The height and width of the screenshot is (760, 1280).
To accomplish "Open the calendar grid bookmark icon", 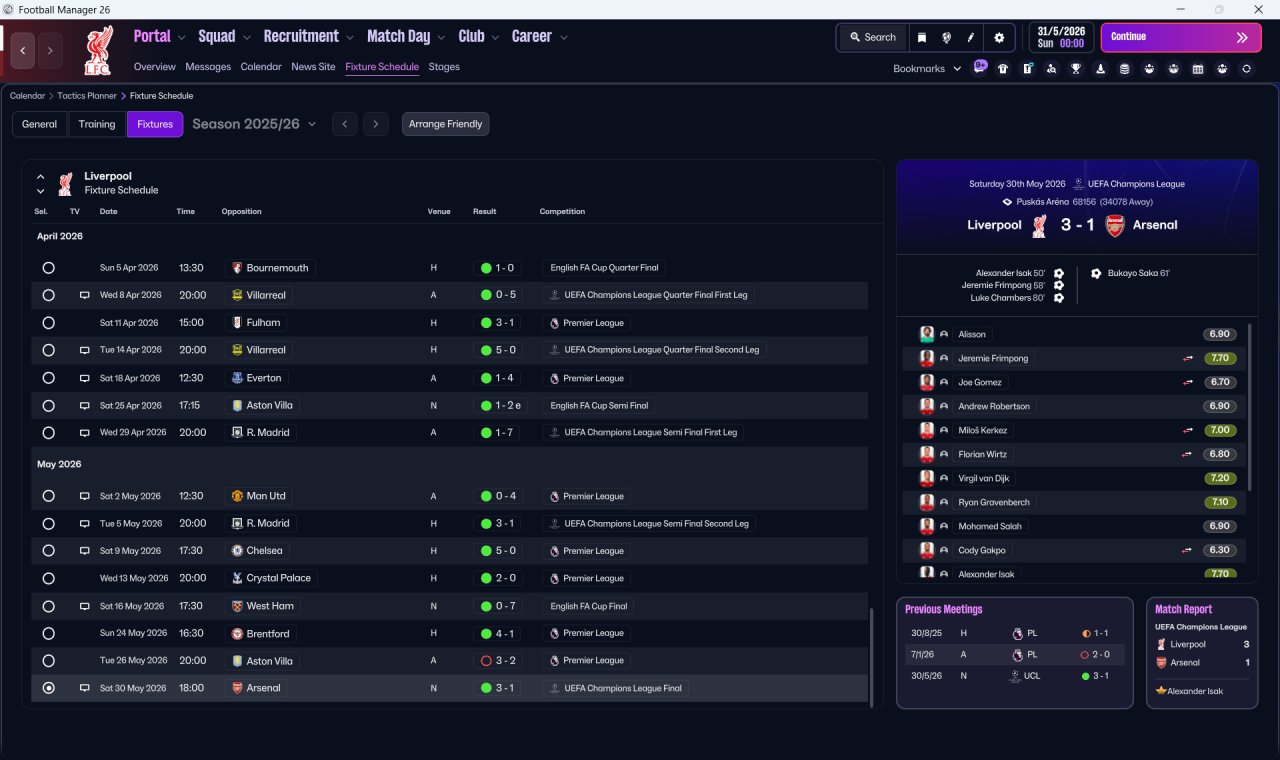I will pos(1198,69).
